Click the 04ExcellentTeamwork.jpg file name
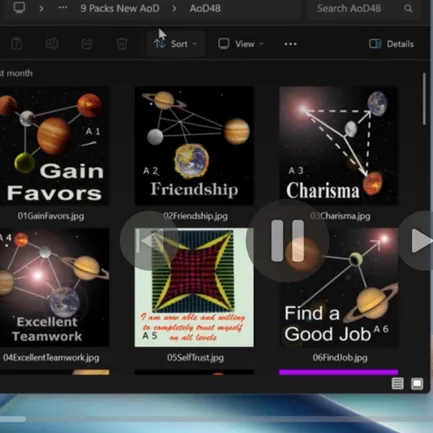433x433 pixels. pos(51,358)
